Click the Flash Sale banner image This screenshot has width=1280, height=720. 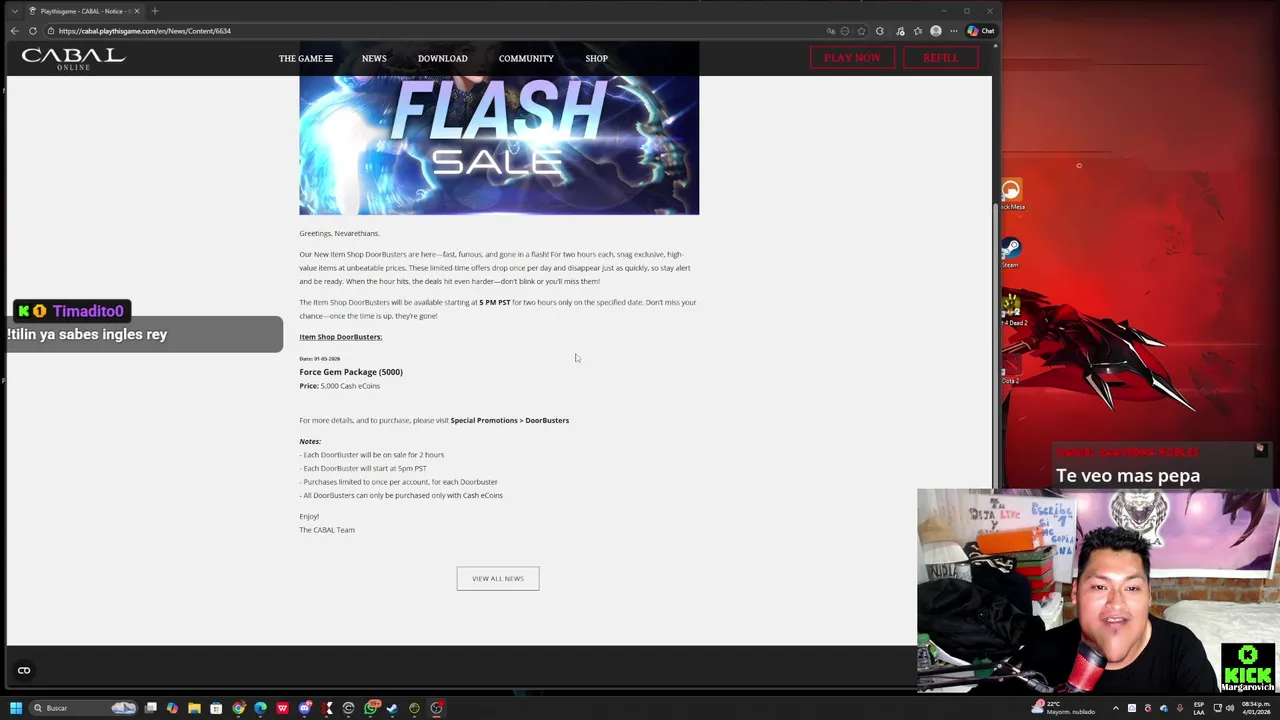(x=499, y=145)
